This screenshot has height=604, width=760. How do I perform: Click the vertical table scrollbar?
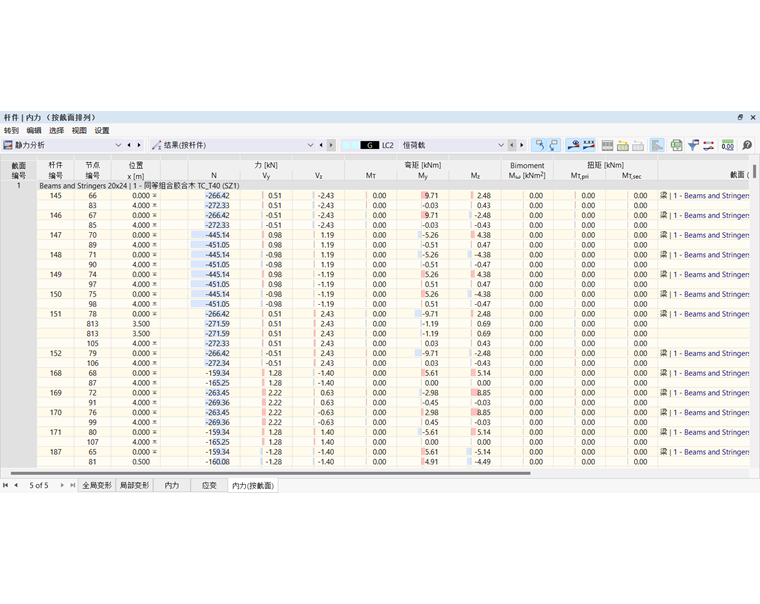755,172
